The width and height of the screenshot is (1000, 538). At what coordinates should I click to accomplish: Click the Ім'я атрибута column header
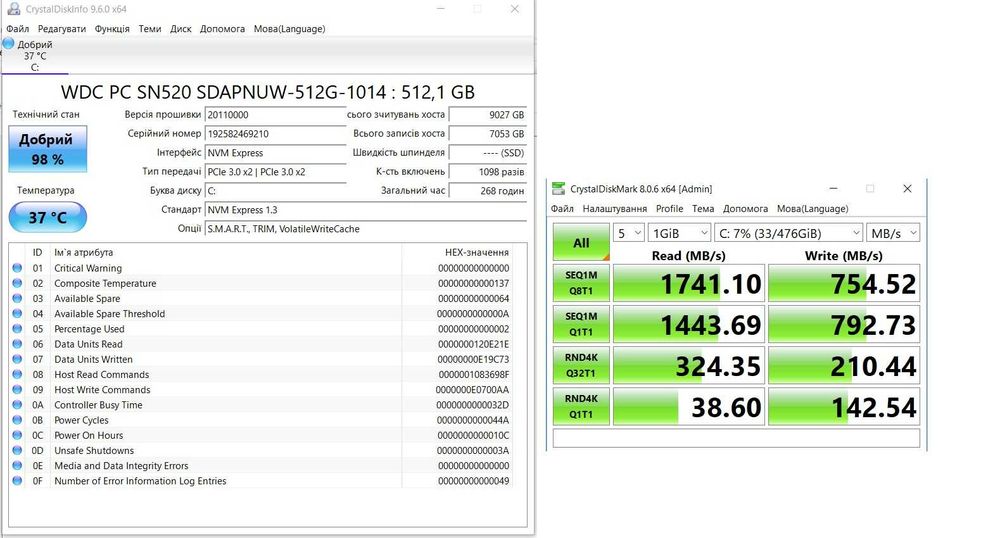(x=84, y=252)
